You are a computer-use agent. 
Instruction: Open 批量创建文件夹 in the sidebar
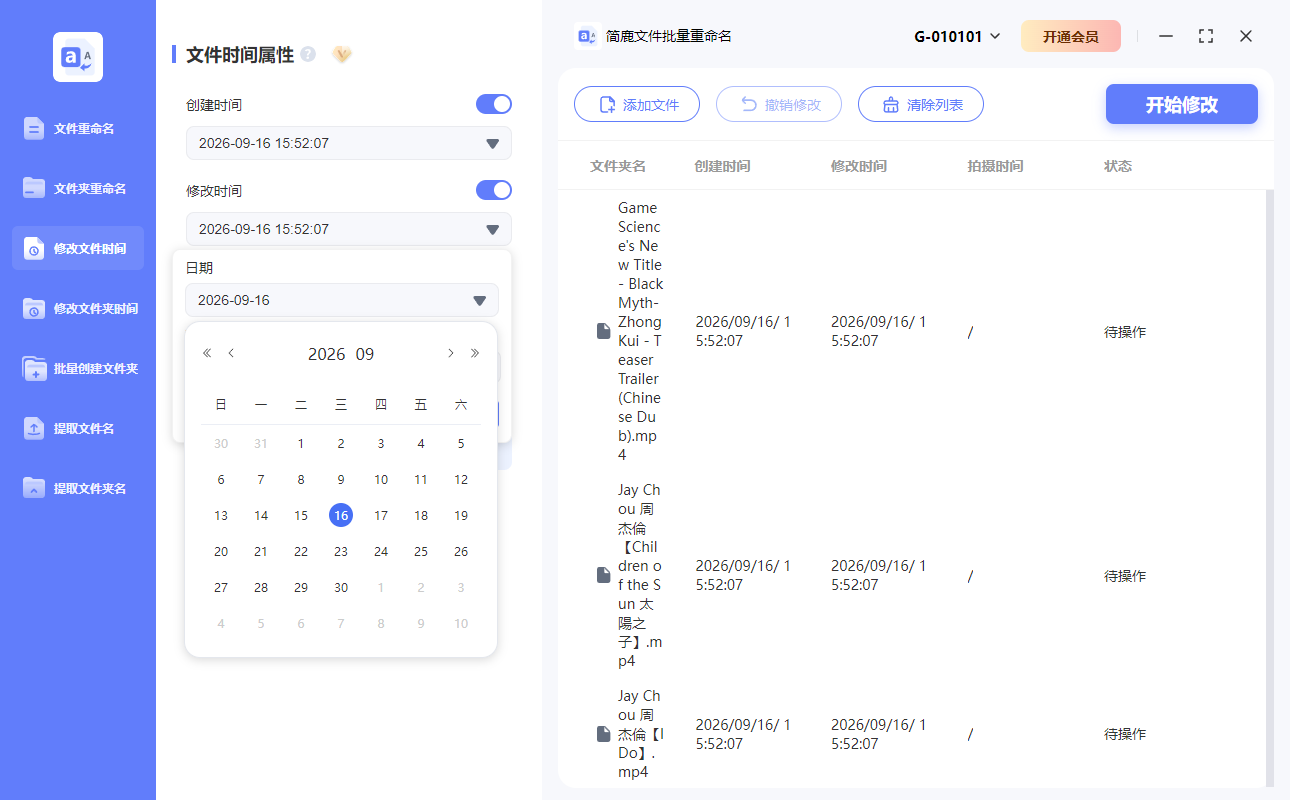coord(78,368)
